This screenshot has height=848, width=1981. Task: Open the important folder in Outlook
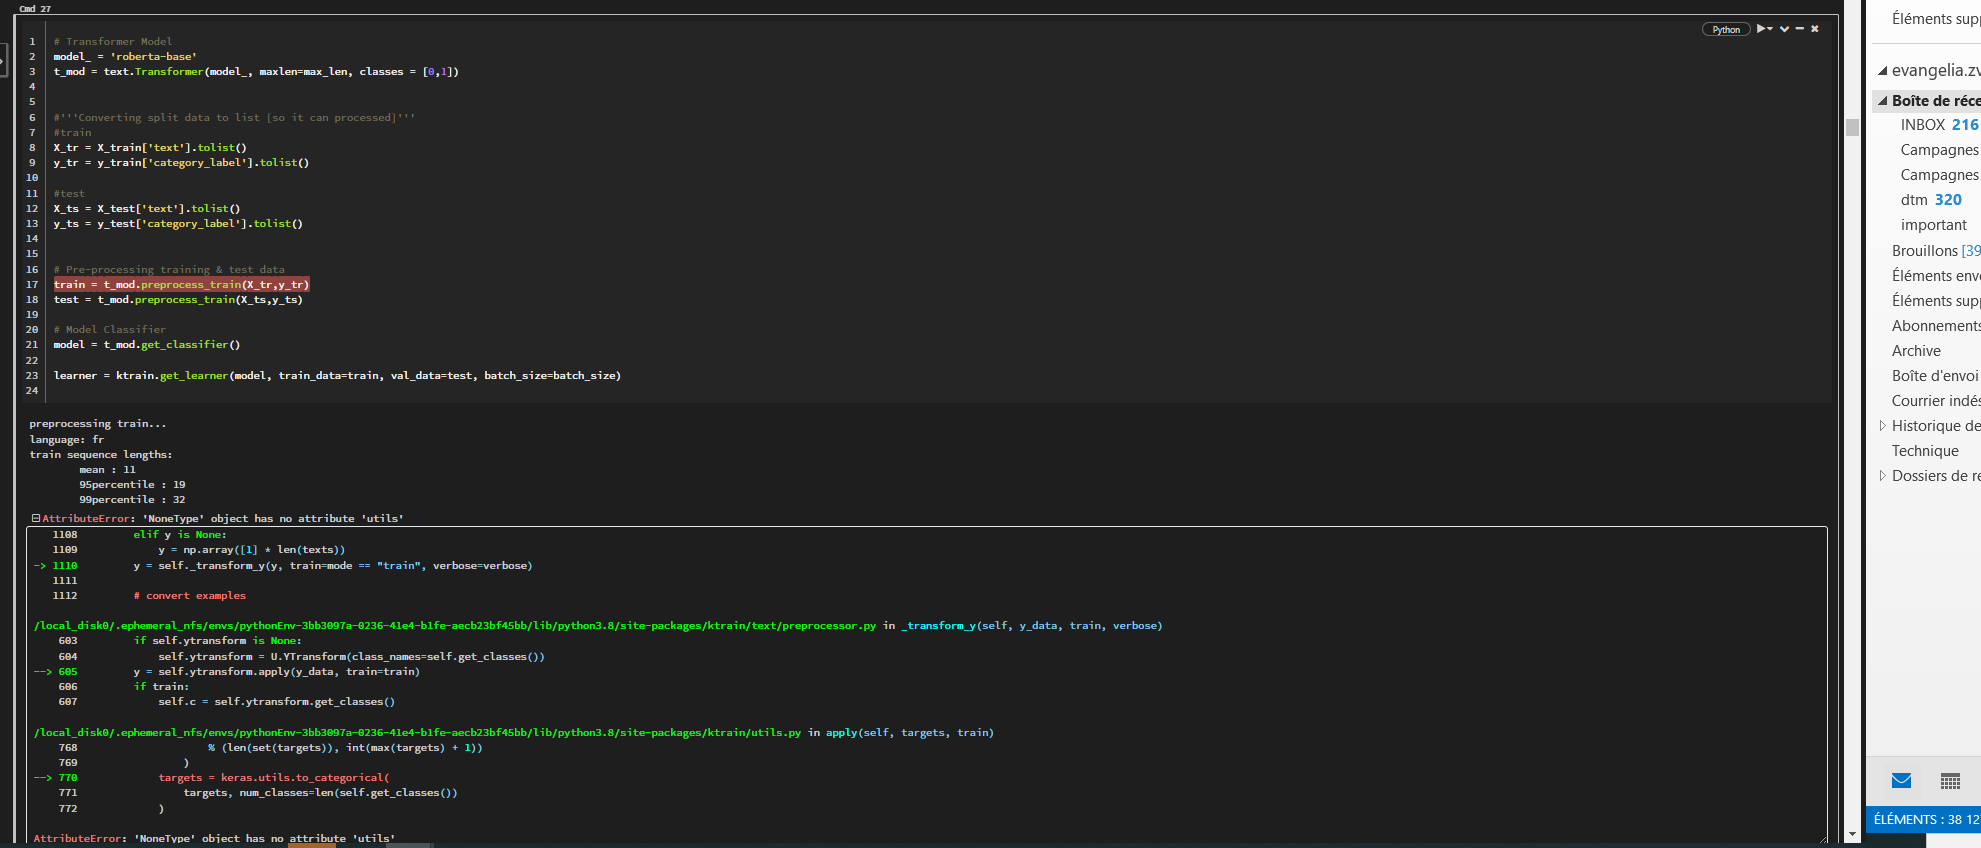[1934, 225]
